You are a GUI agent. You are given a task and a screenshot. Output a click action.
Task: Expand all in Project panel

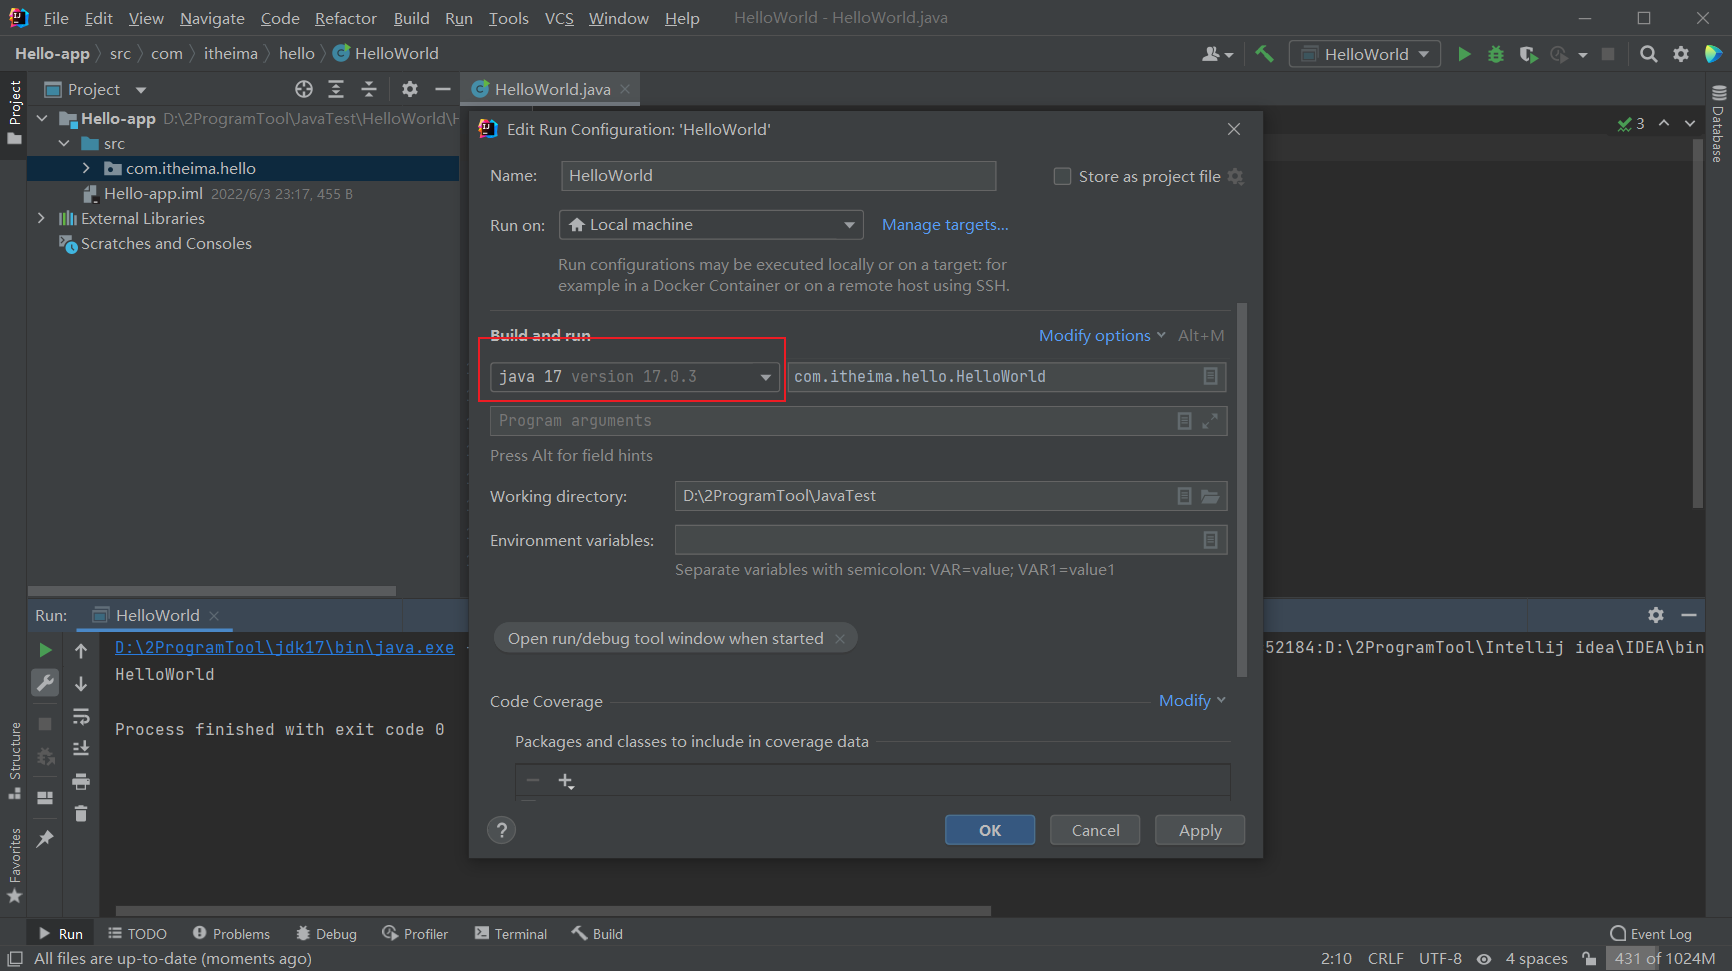[336, 89]
